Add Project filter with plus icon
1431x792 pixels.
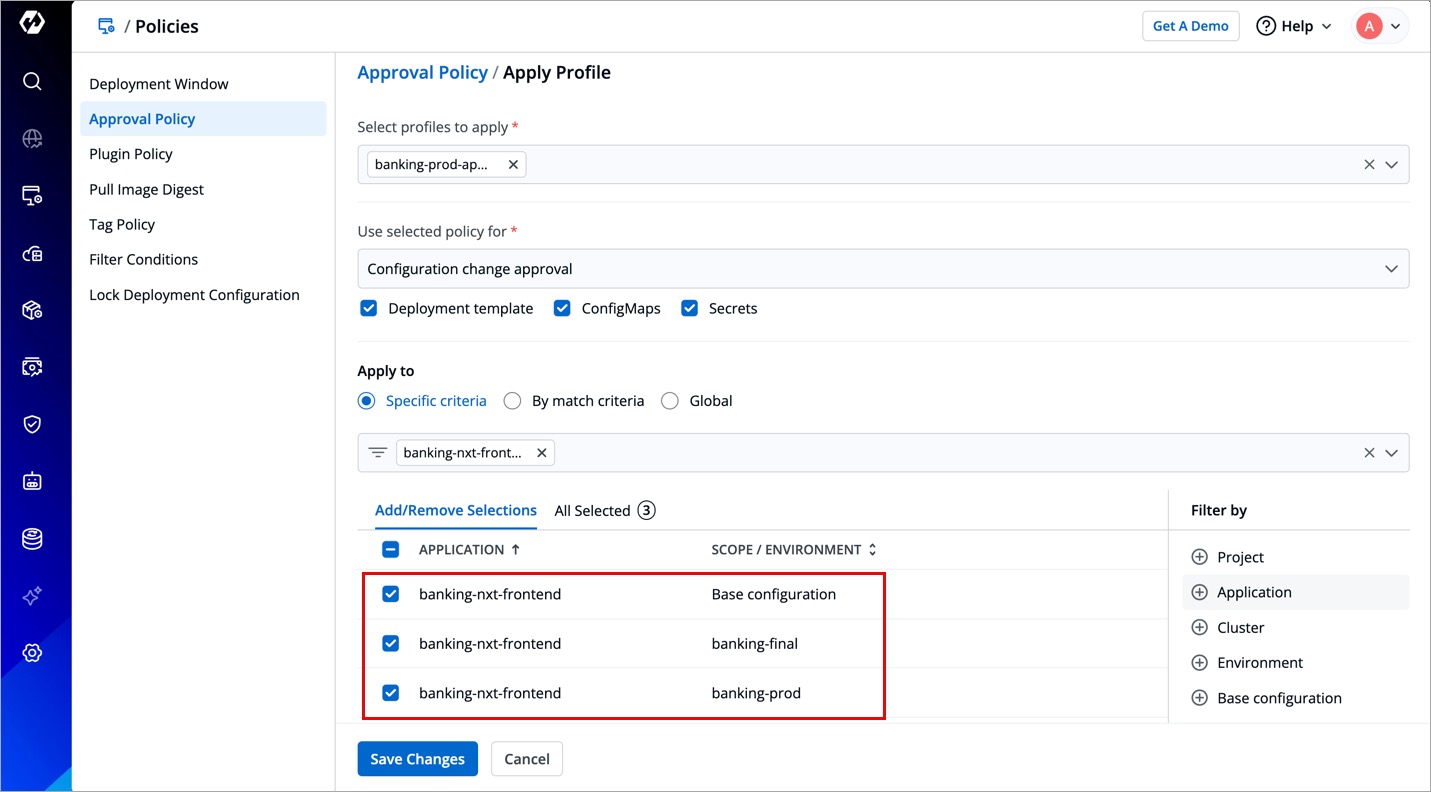pos(1199,557)
